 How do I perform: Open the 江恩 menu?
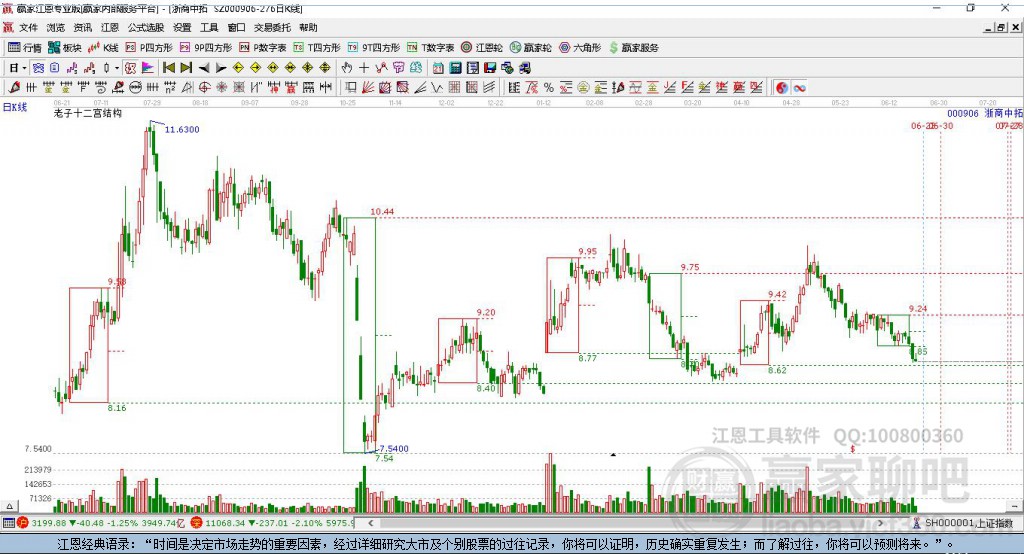pos(110,27)
